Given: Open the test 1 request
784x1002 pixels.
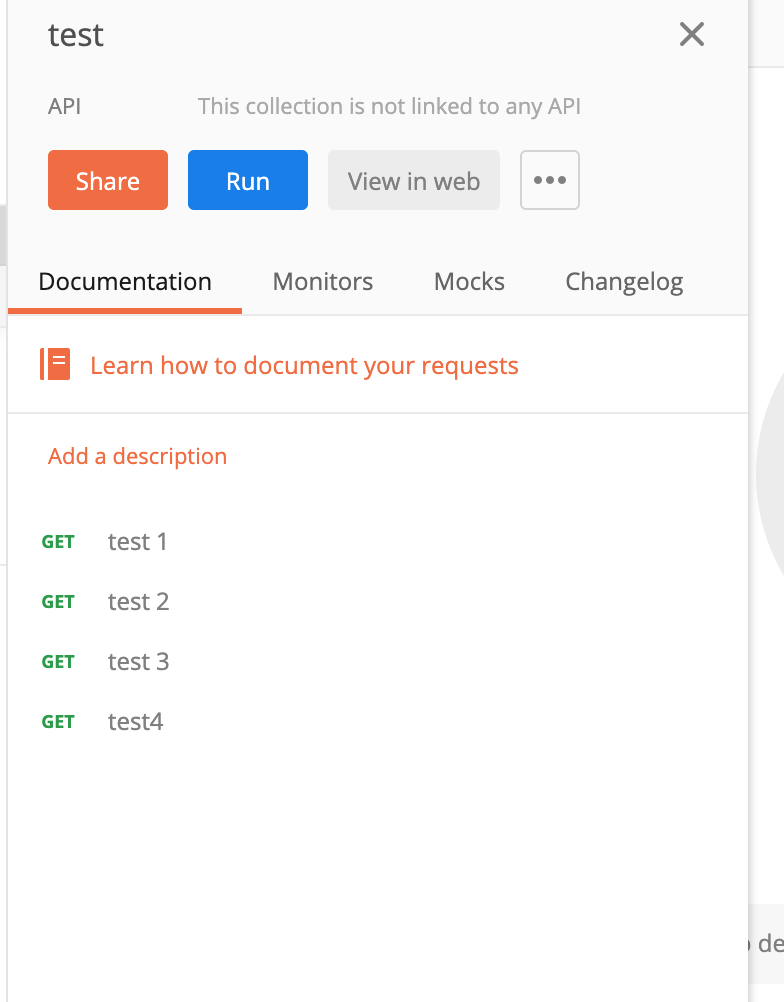Looking at the screenshot, I should (137, 542).
